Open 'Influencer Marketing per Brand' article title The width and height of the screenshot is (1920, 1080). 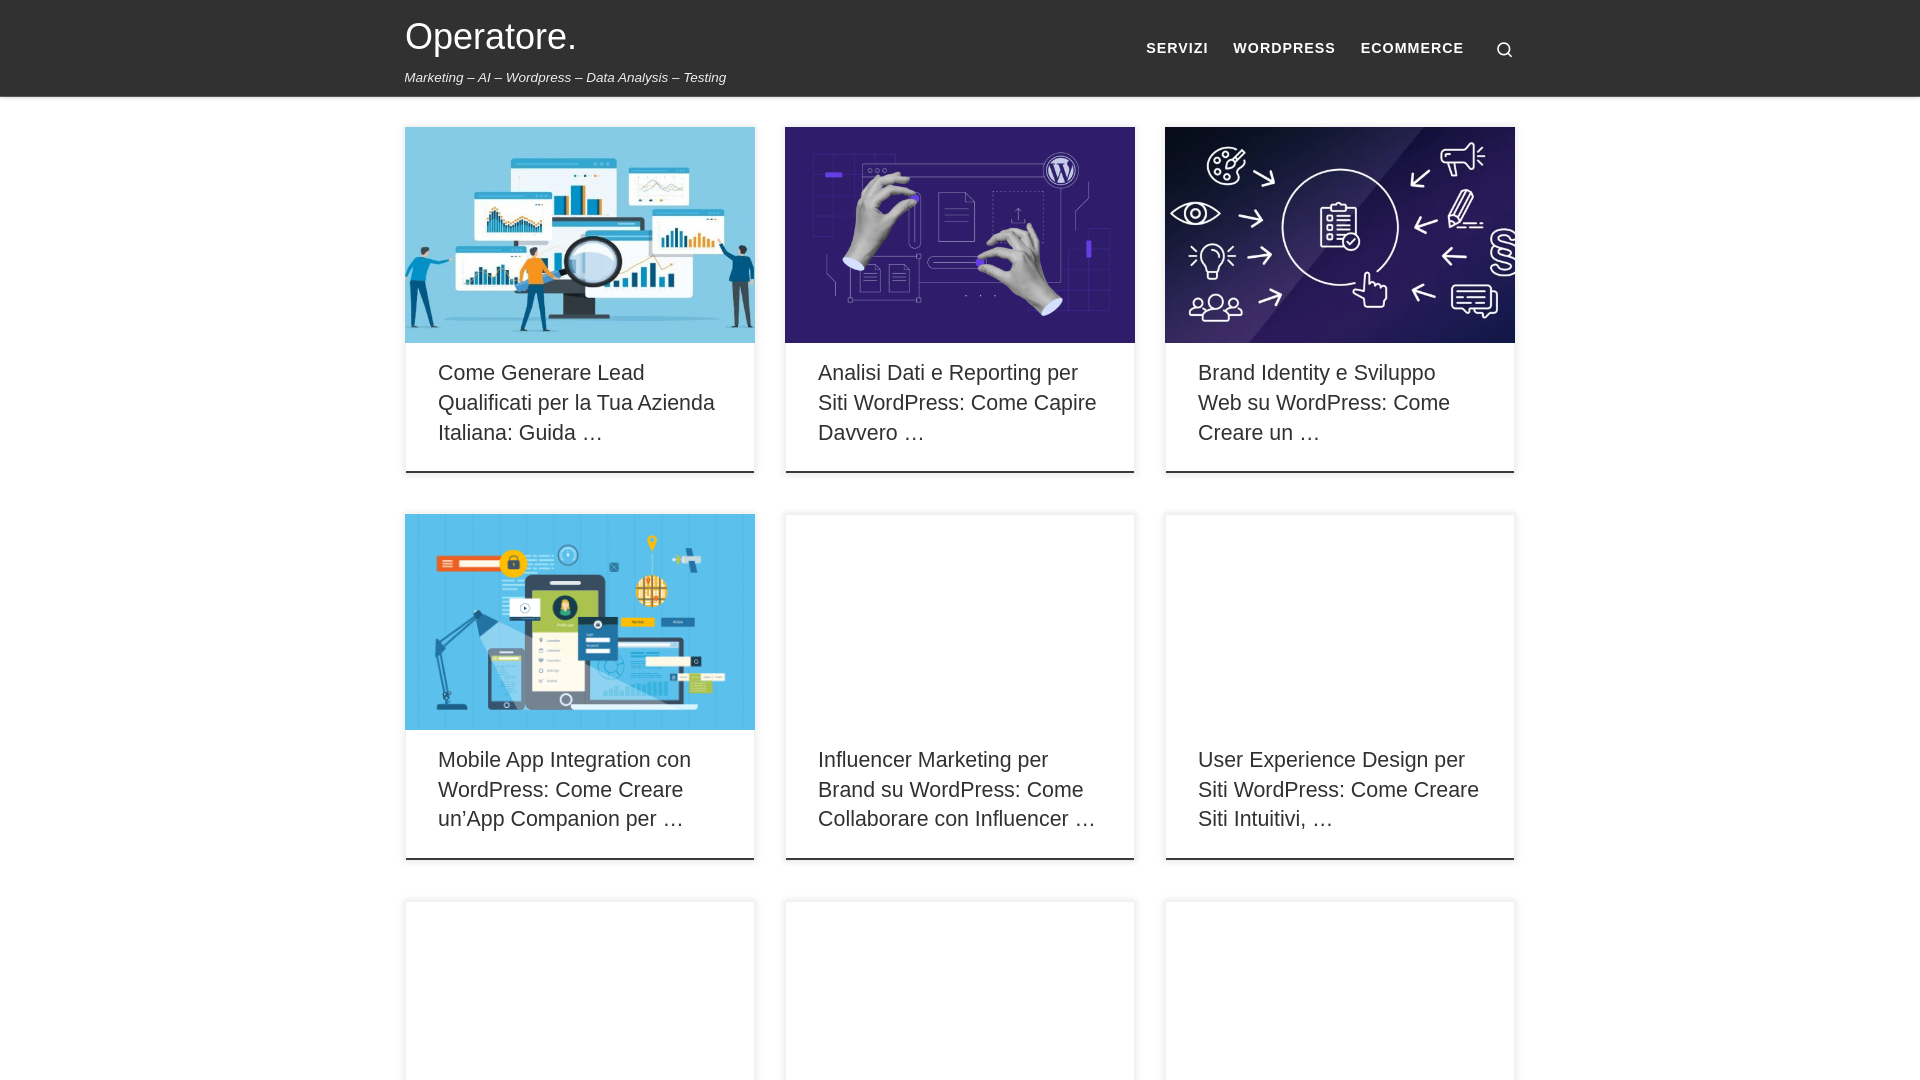pyautogui.click(x=955, y=790)
